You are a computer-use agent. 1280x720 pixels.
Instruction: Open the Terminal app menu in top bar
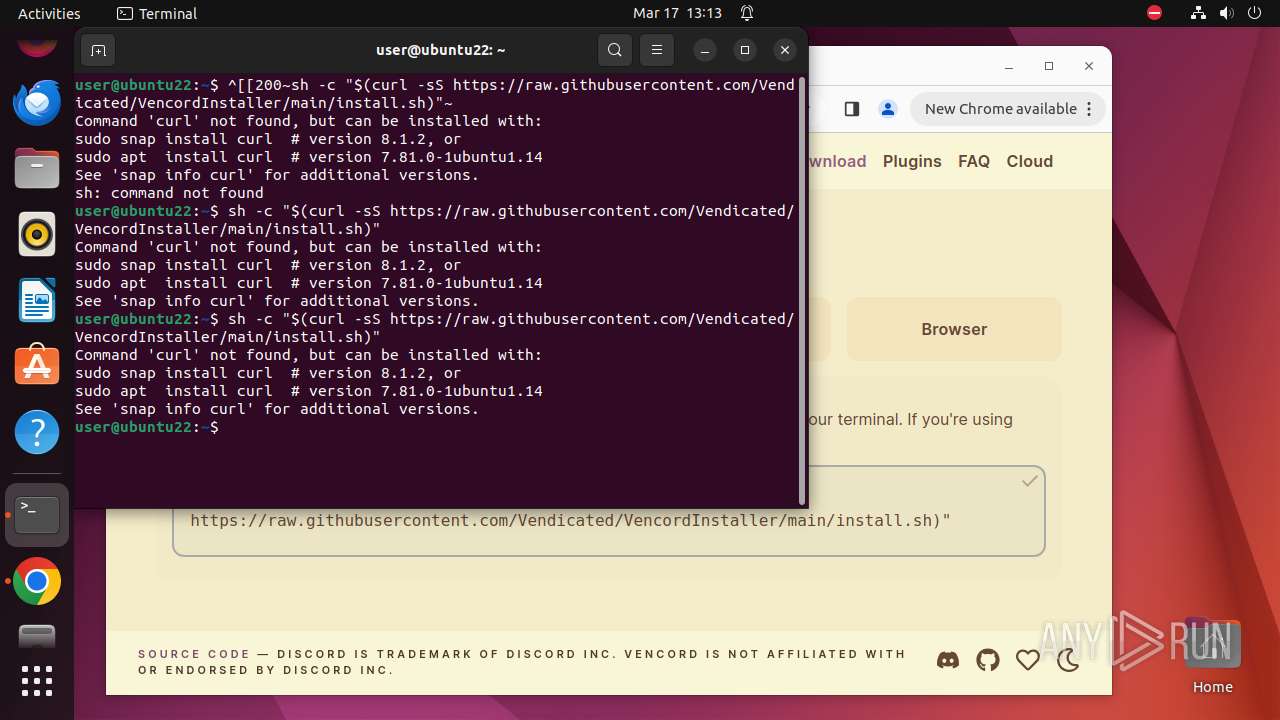pos(157,13)
